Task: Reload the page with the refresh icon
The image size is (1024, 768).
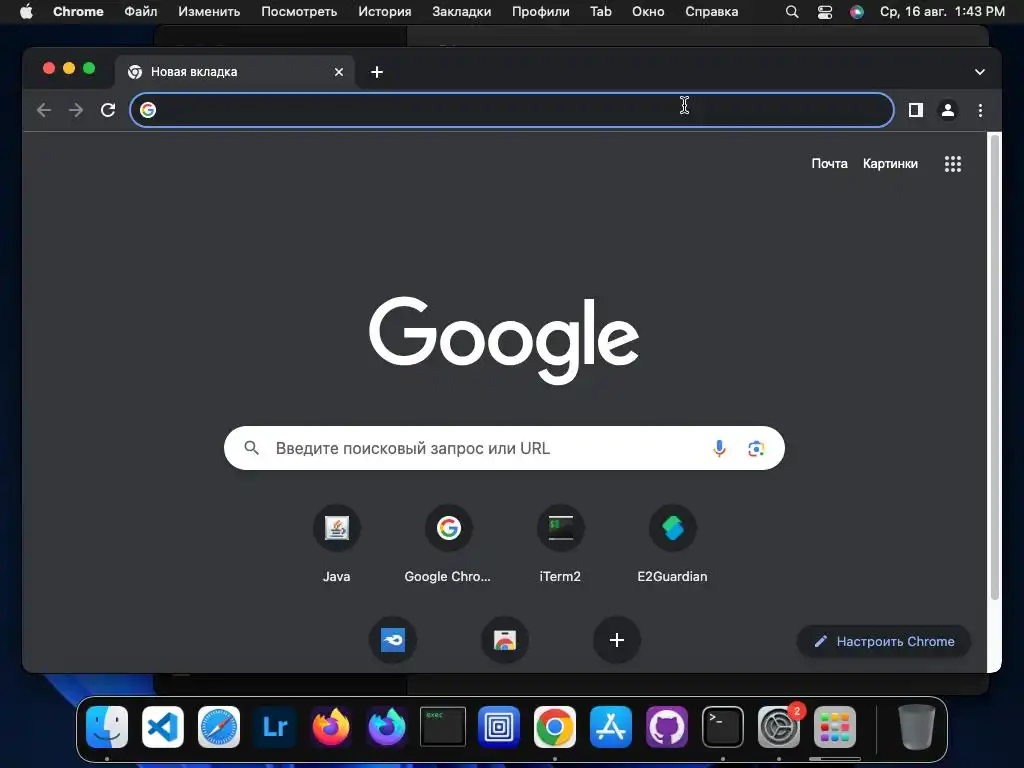Action: click(108, 110)
